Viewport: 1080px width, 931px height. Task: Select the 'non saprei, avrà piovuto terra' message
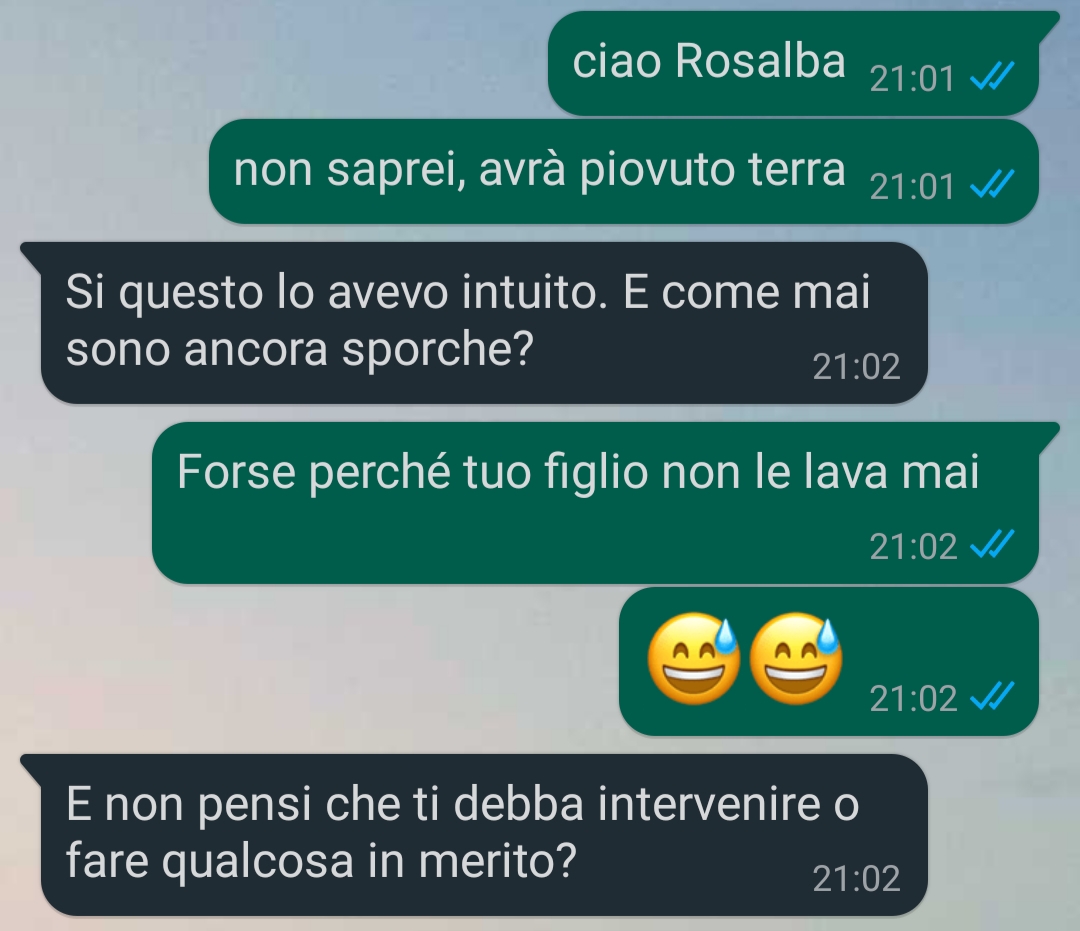tap(624, 171)
